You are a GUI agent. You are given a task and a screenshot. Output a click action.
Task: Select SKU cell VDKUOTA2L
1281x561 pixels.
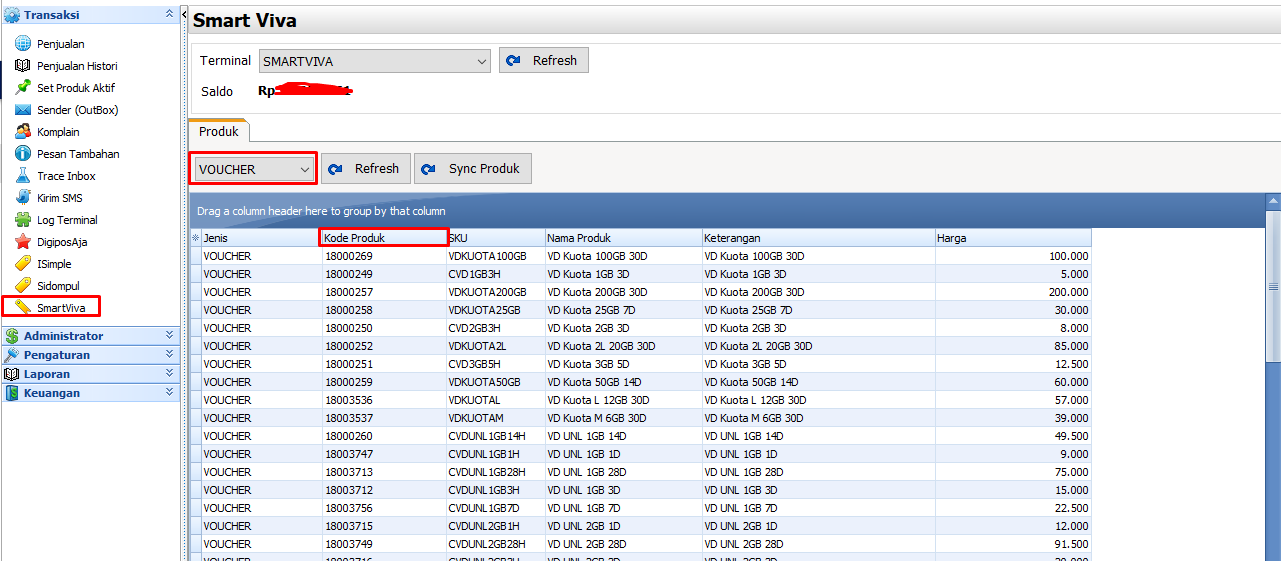click(x=496, y=346)
